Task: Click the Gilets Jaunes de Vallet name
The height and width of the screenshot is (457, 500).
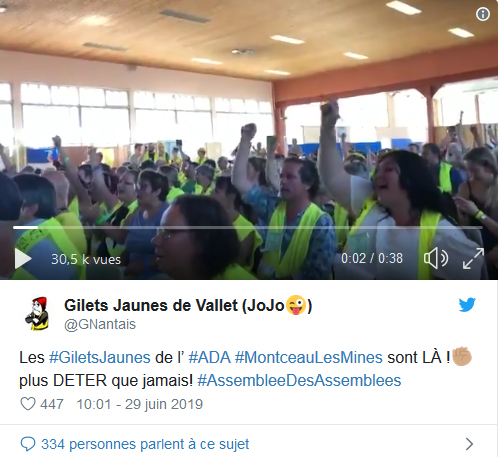Action: (x=188, y=305)
